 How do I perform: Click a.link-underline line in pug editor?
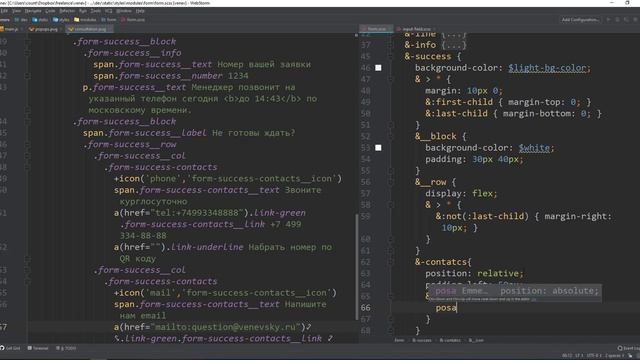[x=222, y=247]
